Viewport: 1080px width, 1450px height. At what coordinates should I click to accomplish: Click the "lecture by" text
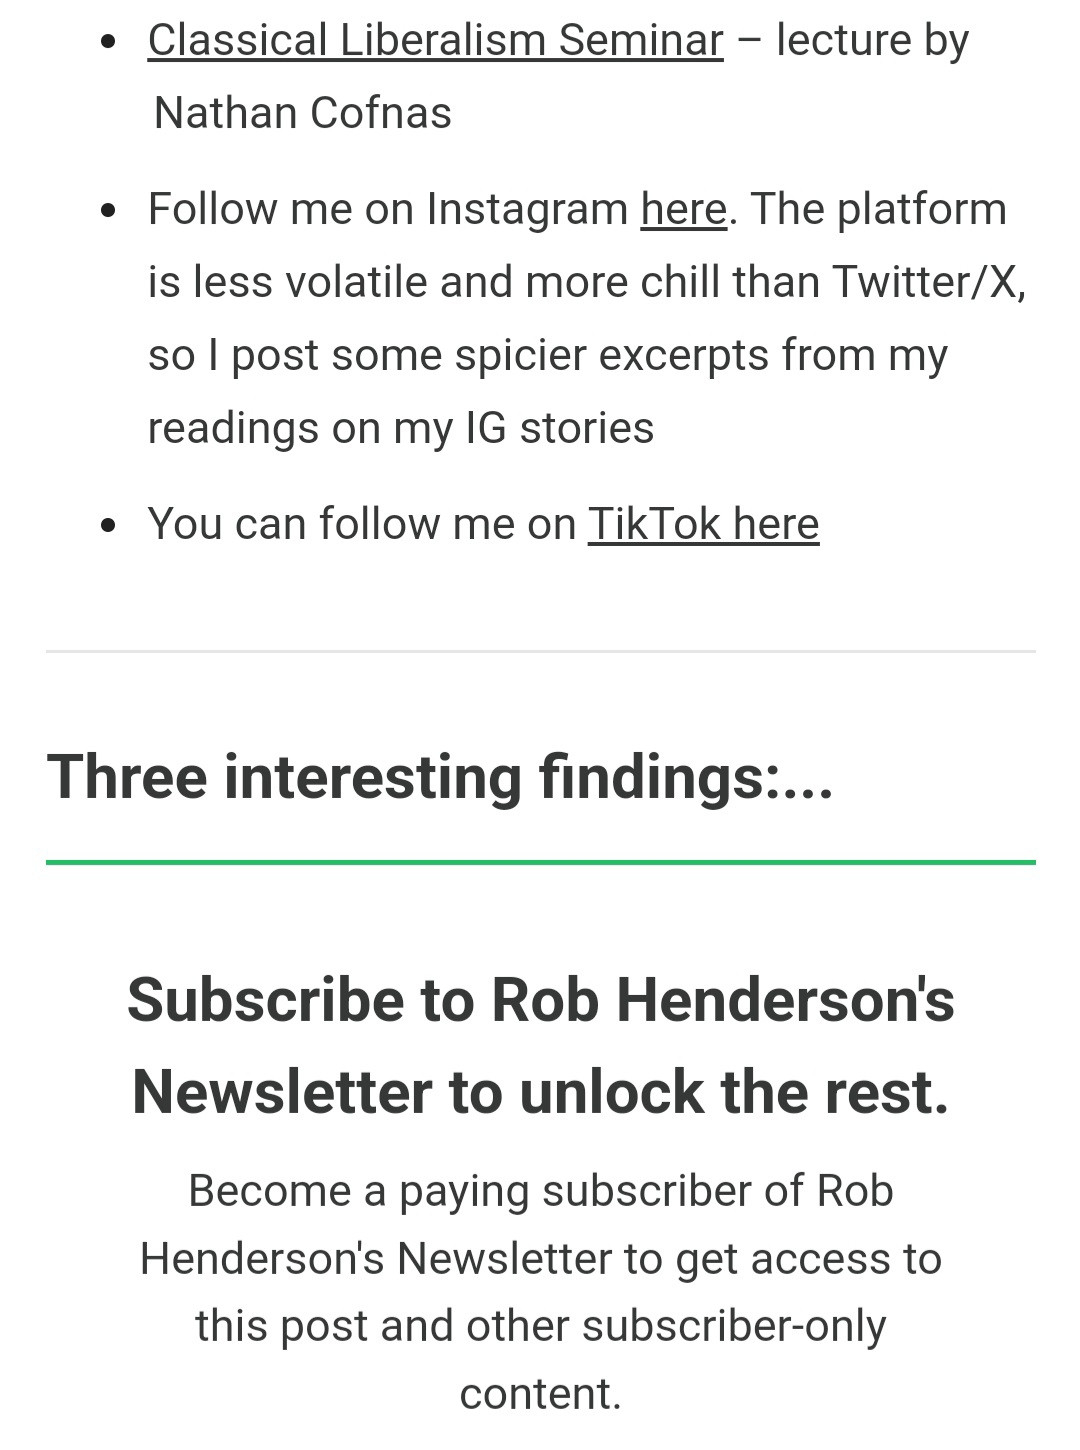(872, 41)
